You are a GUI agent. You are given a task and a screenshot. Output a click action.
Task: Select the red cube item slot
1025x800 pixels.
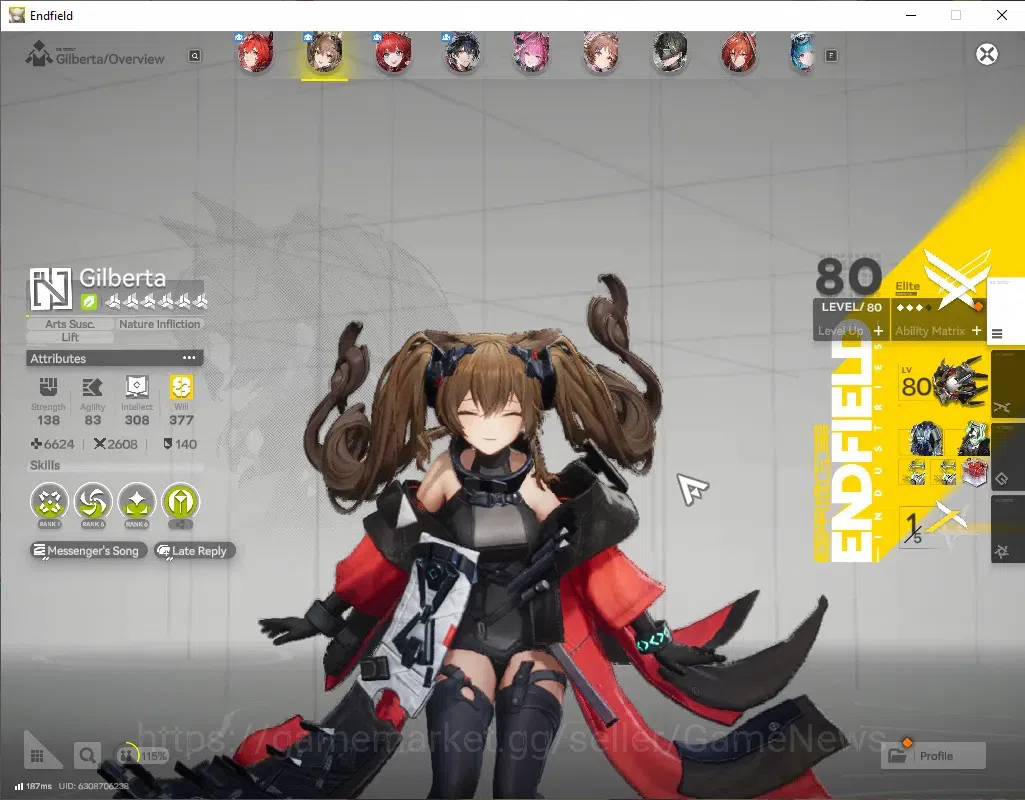[x=974, y=473]
